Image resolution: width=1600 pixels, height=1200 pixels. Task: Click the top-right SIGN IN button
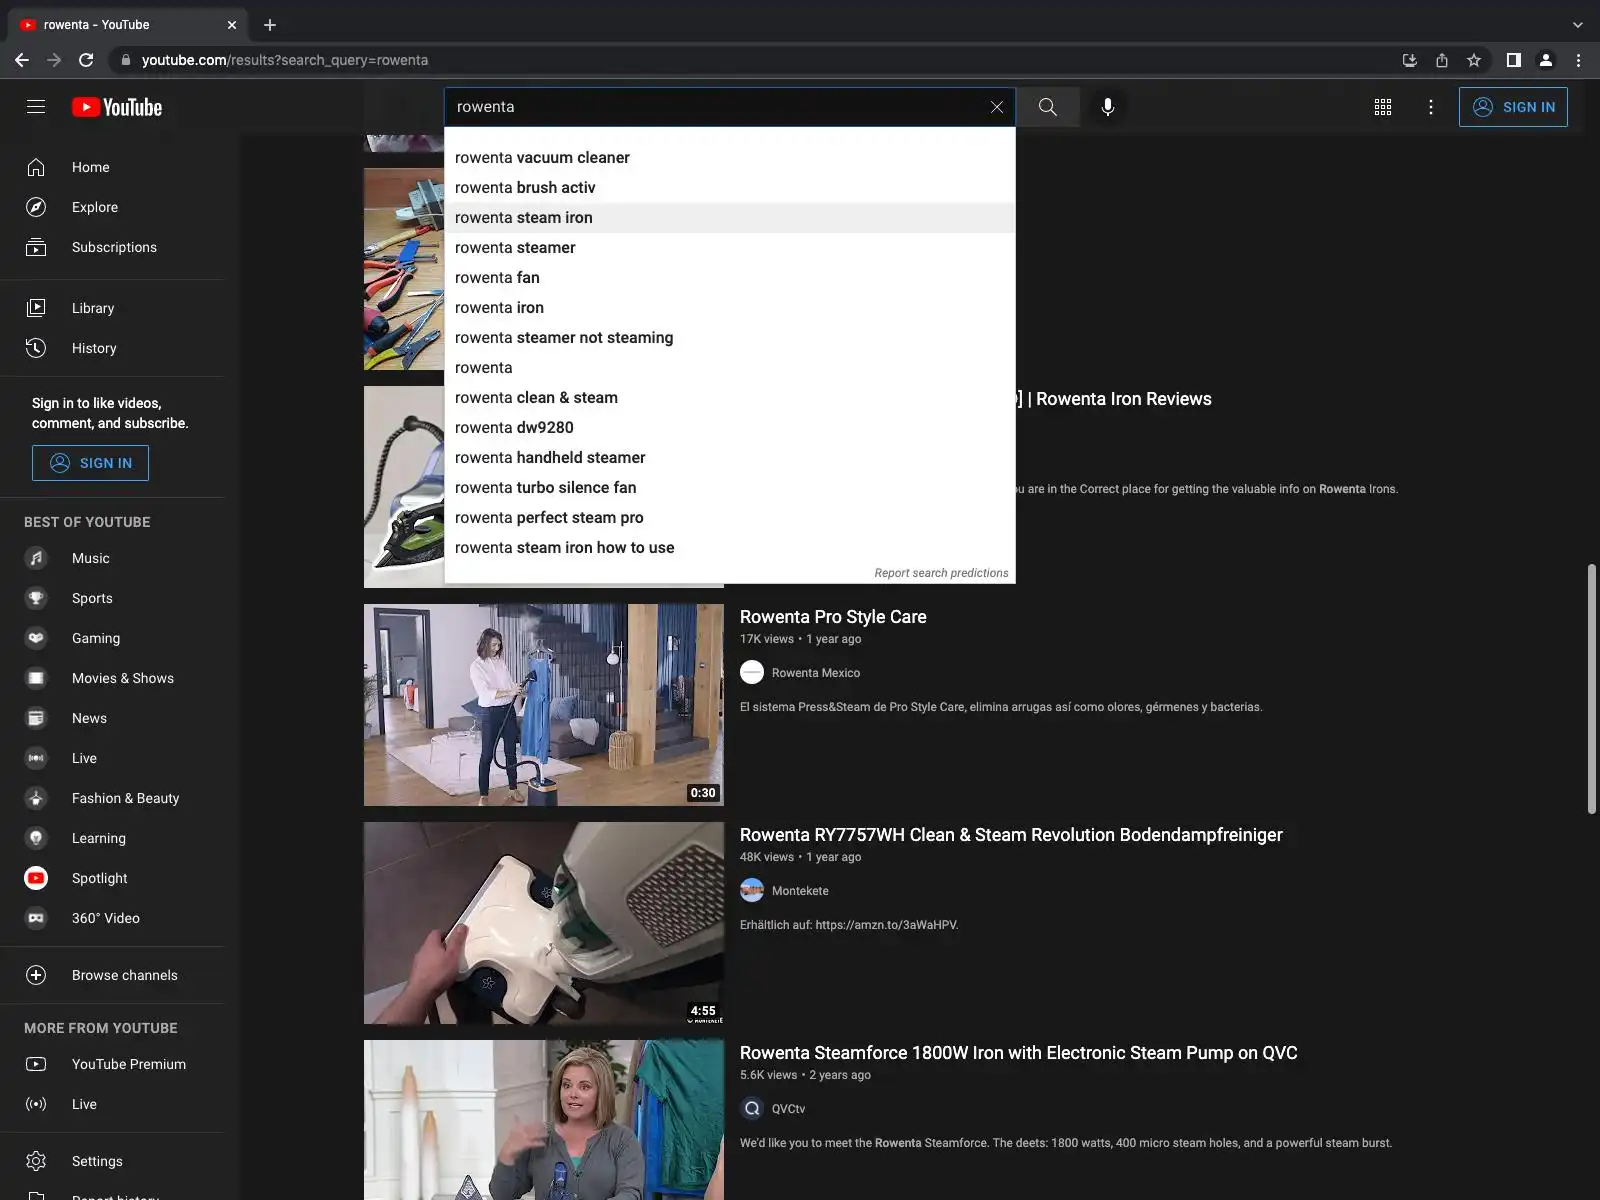point(1513,107)
